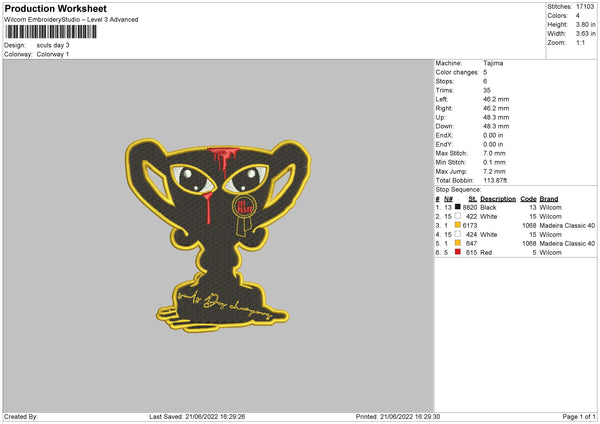
Task: Click the 'Stop Sequence:' heading
Action: [x=458, y=189]
